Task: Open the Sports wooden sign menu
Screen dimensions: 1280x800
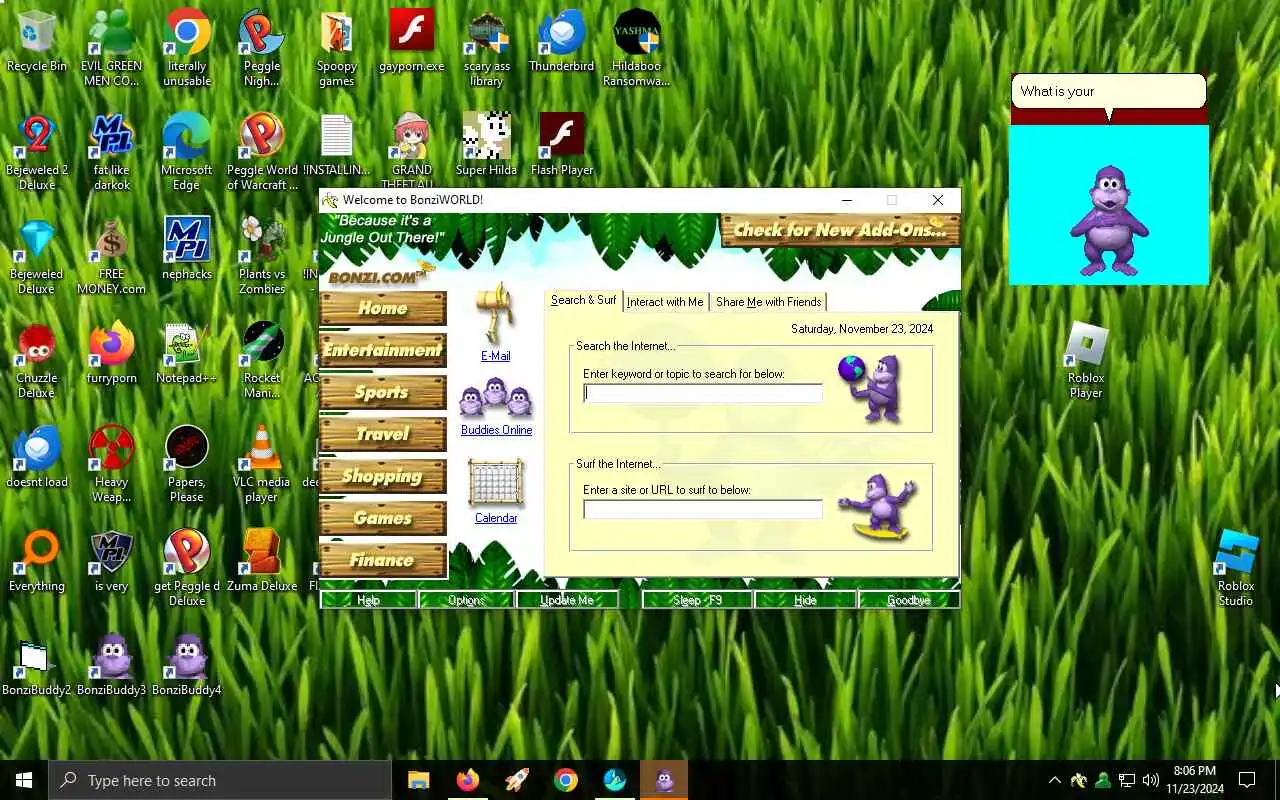Action: click(x=383, y=392)
